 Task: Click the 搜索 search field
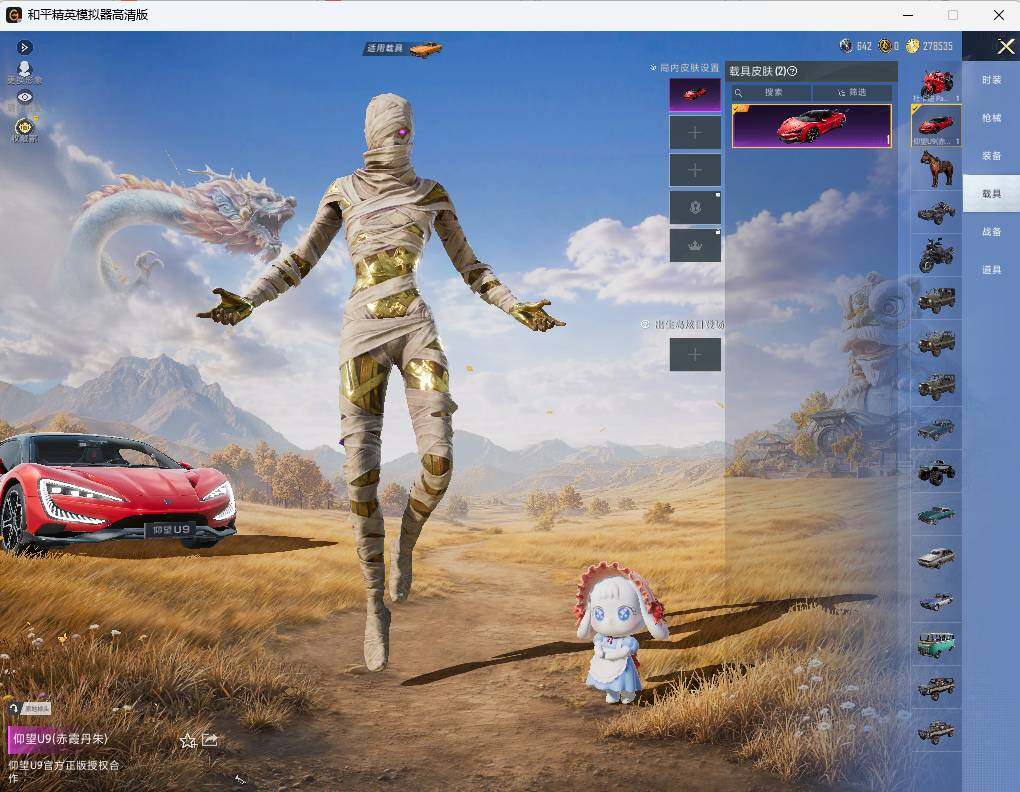click(x=772, y=92)
